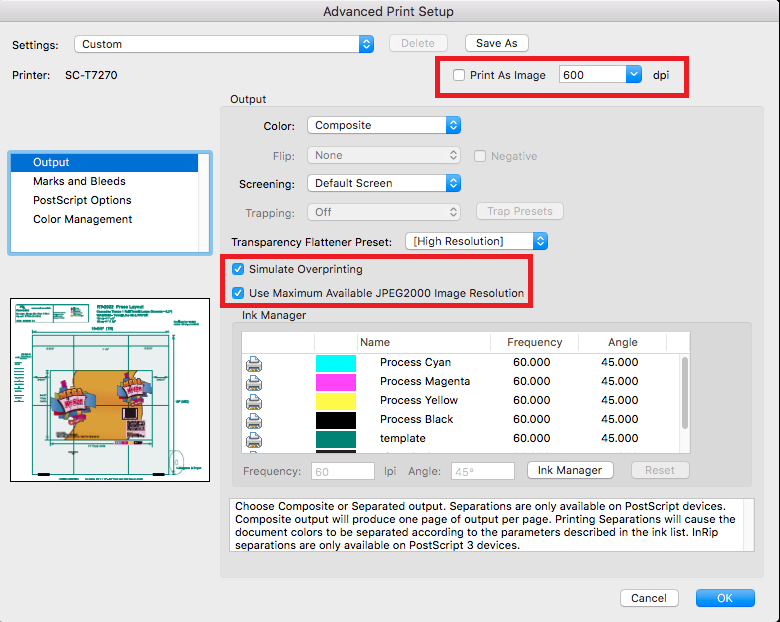Click the Save As button

tap(496, 43)
